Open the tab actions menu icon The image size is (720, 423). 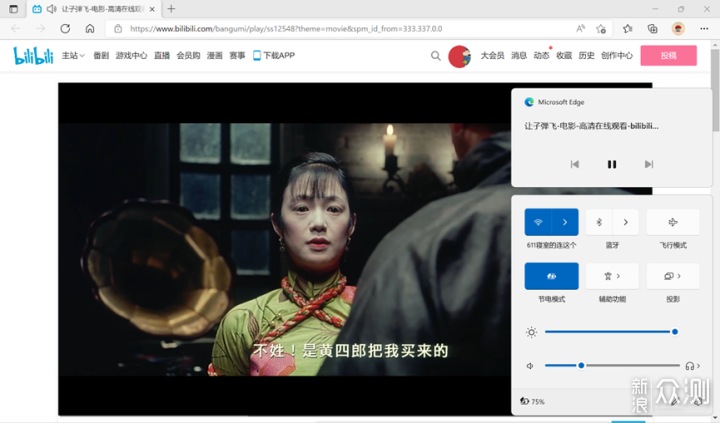13,9
